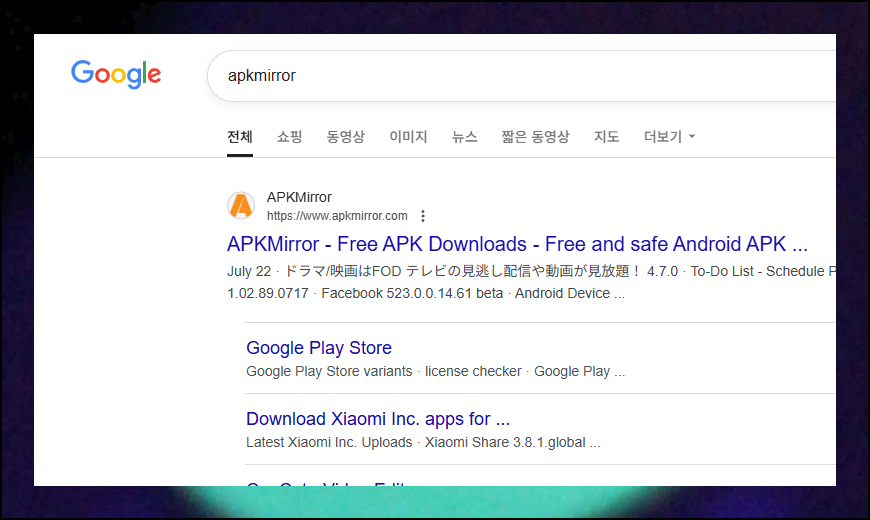This screenshot has width=870, height=520.
Task: Select the 짧은 동영상 tab
Action: tap(535, 137)
